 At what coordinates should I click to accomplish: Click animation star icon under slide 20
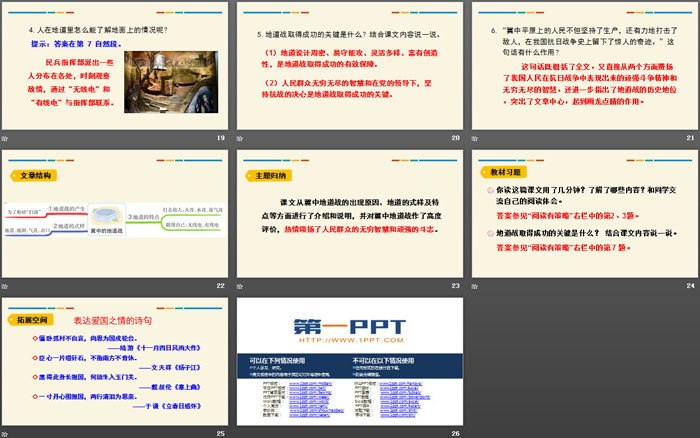[240, 138]
